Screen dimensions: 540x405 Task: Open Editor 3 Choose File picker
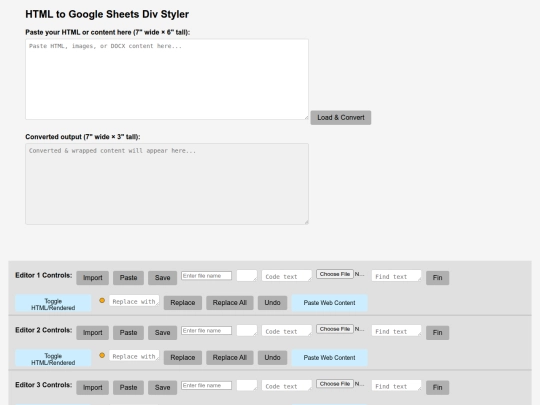coord(335,384)
